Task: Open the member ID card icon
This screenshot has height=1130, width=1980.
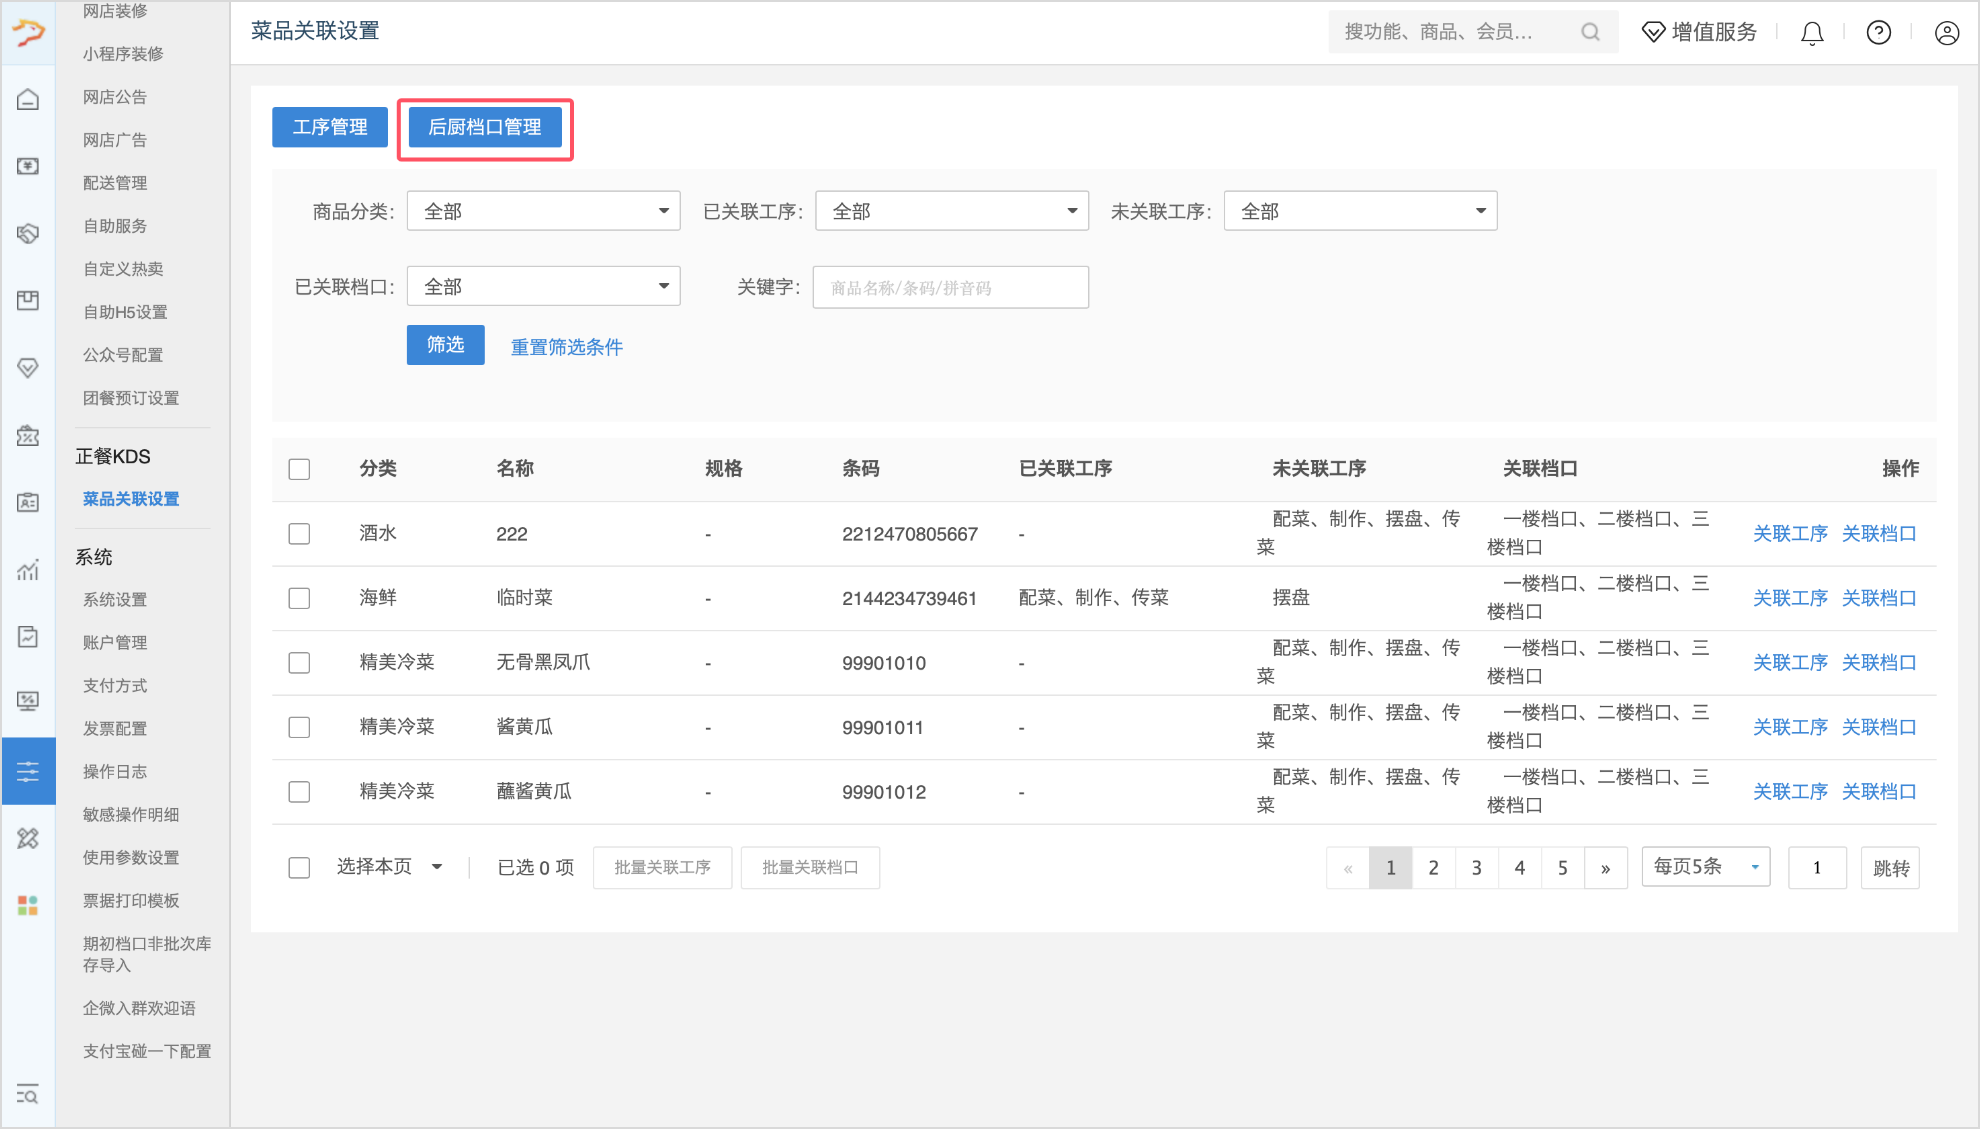Action: [28, 502]
